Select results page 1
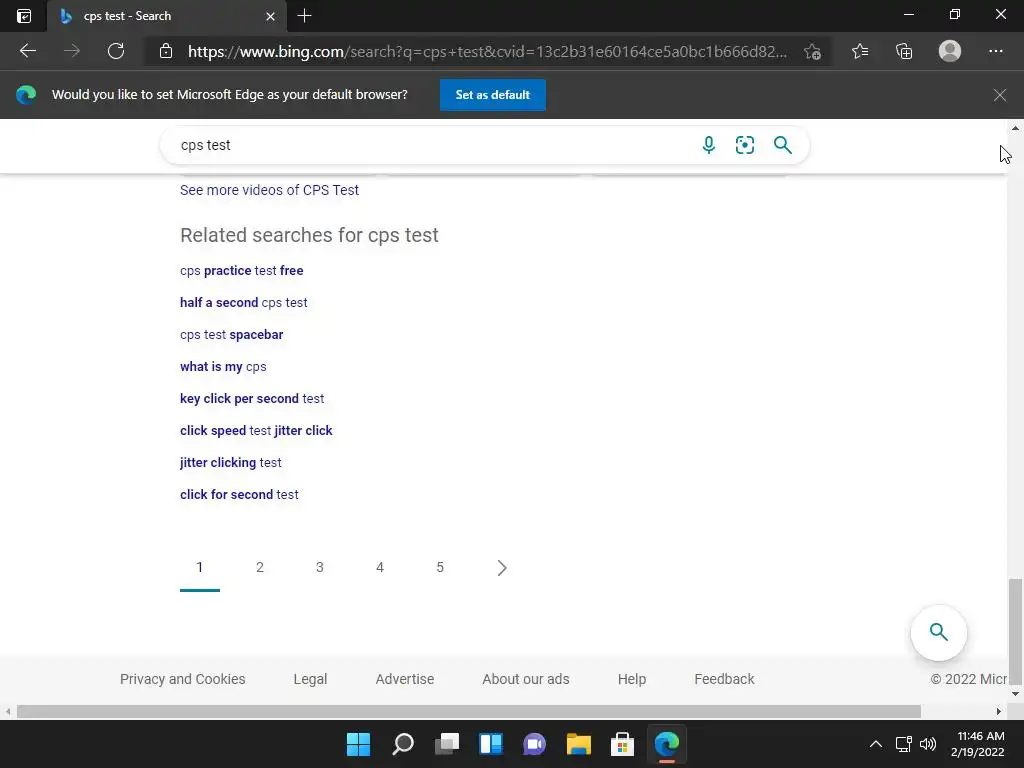 [x=200, y=568]
